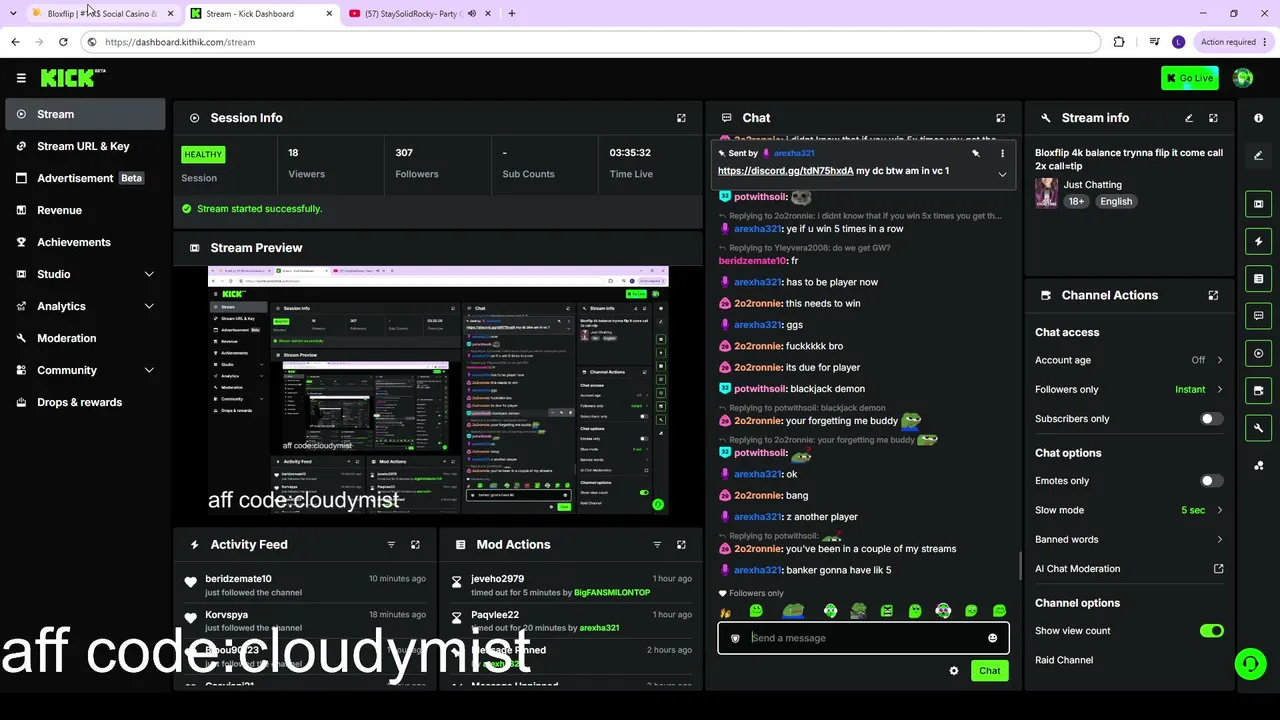Click the KICK logo in the header

pyautogui.click(x=72, y=78)
